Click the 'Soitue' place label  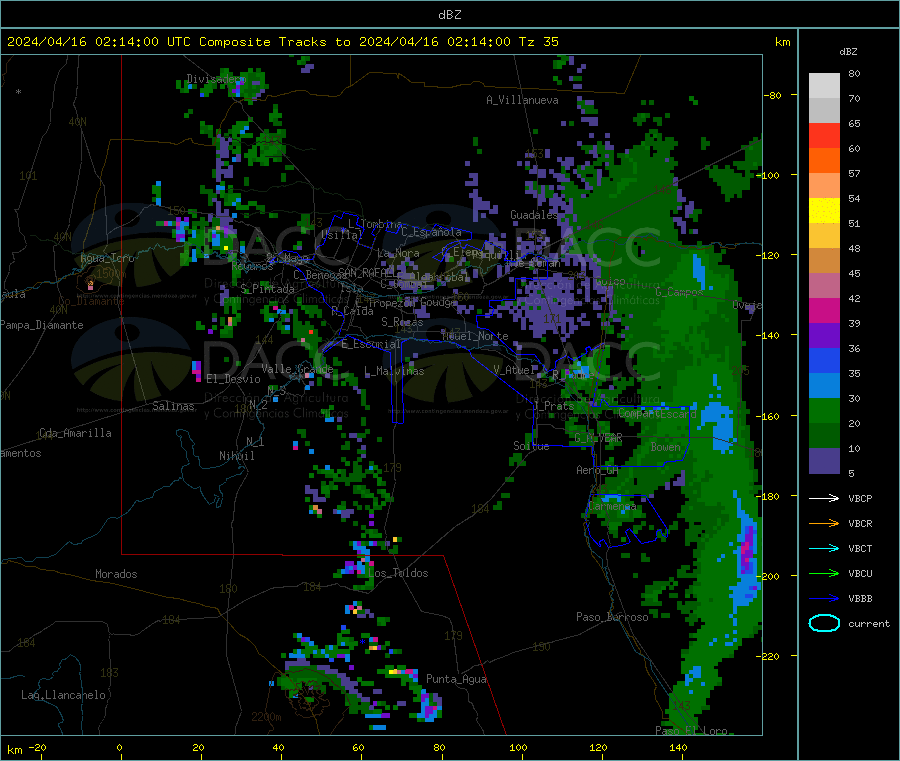click(x=531, y=446)
